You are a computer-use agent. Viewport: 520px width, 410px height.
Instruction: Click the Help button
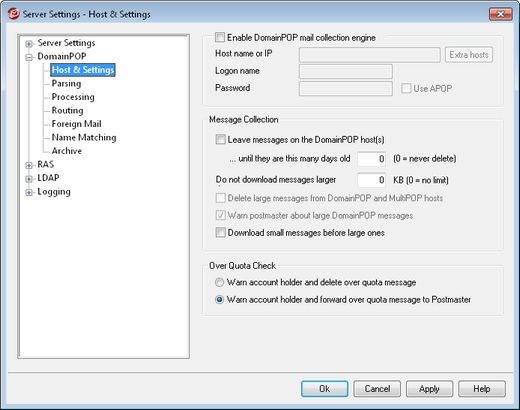482,389
